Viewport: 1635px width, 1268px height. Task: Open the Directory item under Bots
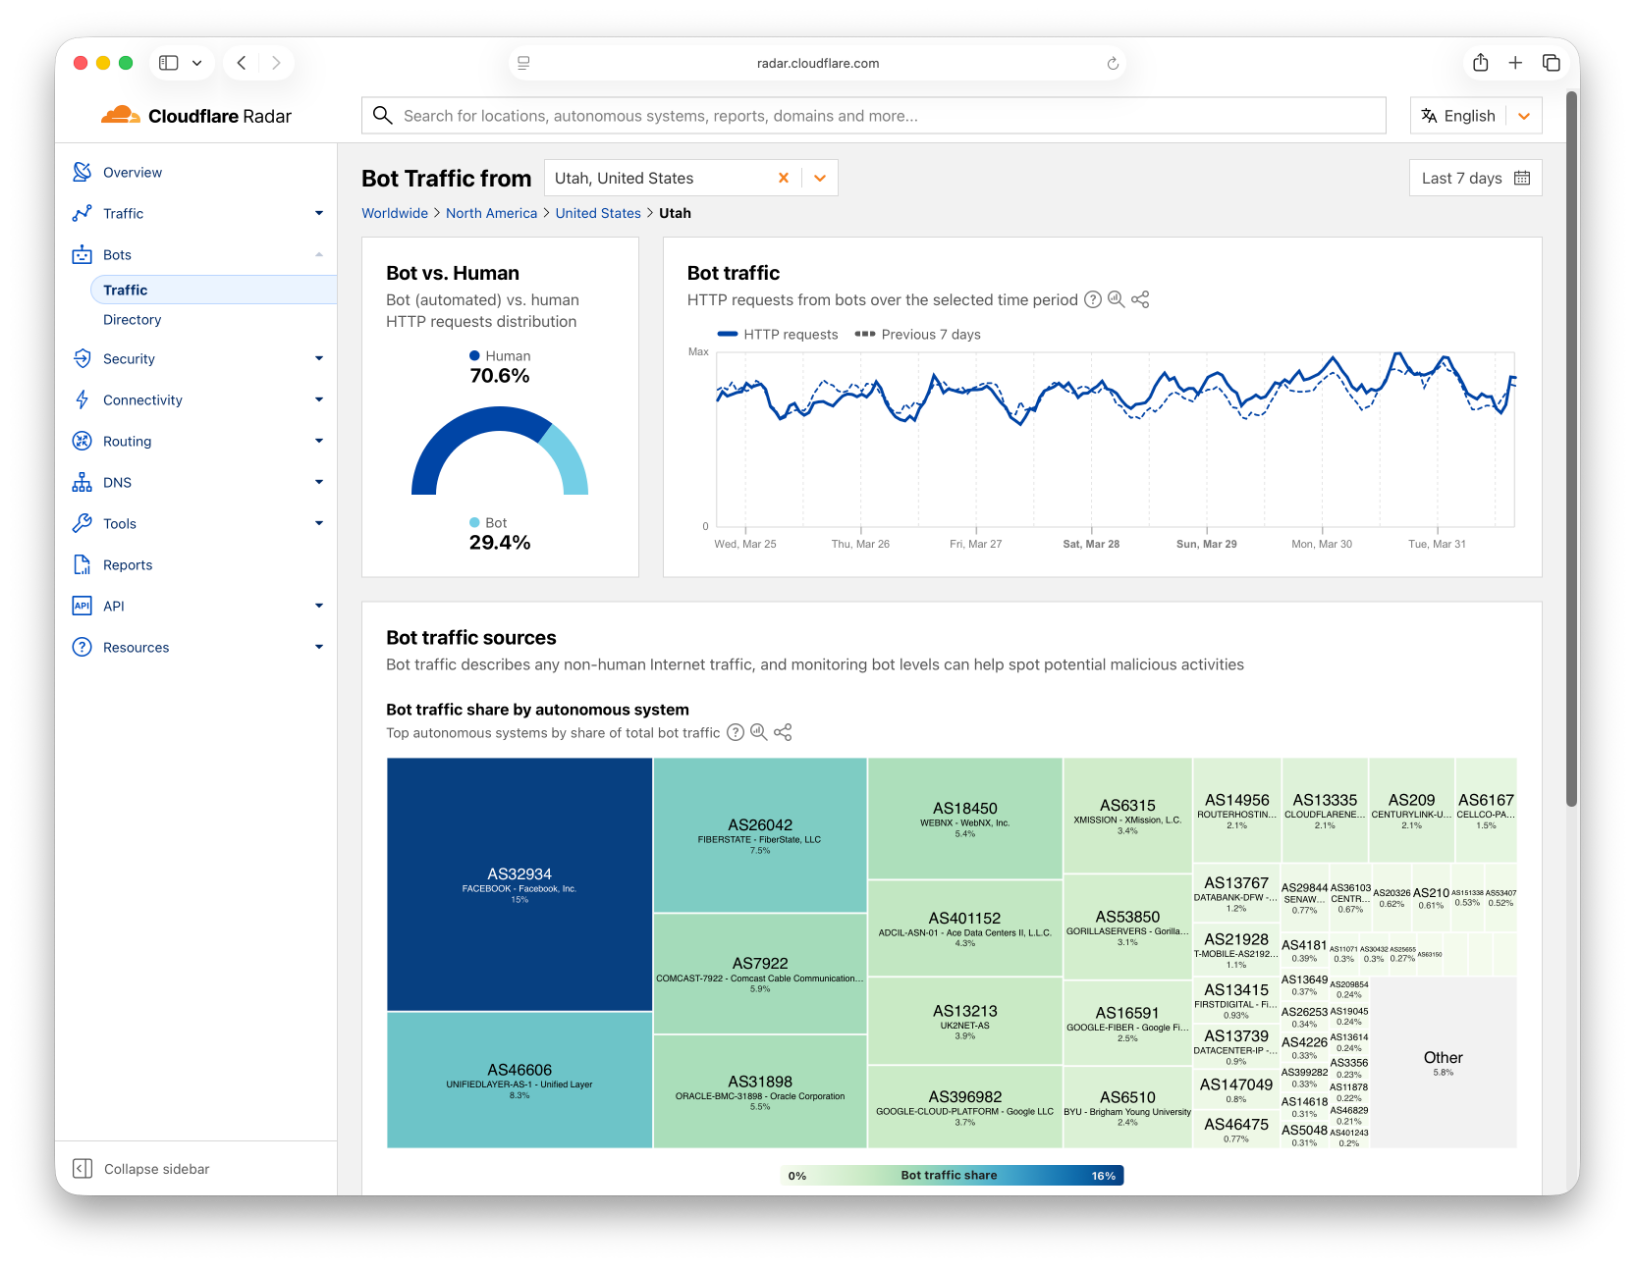click(x=132, y=320)
